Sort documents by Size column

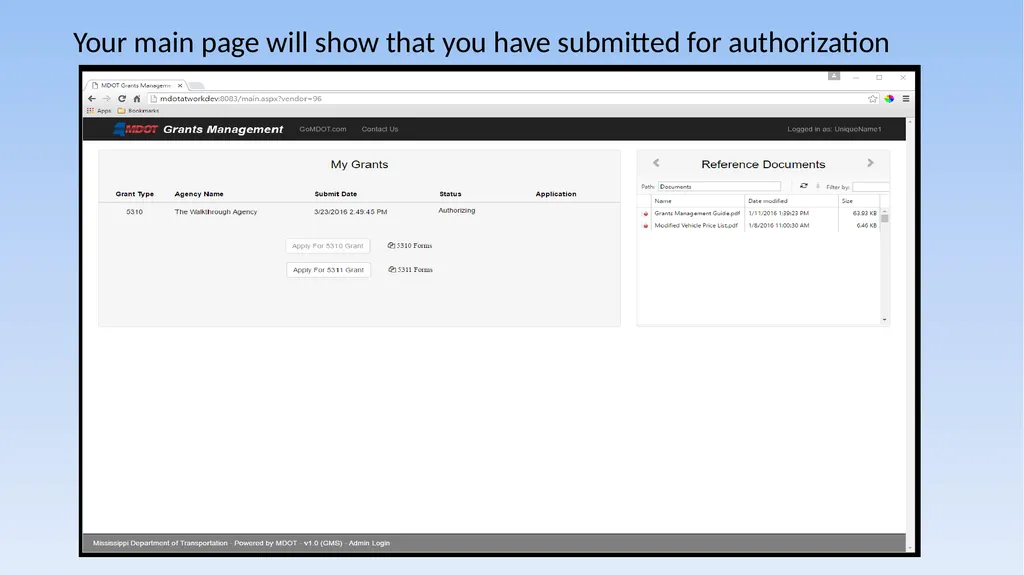857,201
